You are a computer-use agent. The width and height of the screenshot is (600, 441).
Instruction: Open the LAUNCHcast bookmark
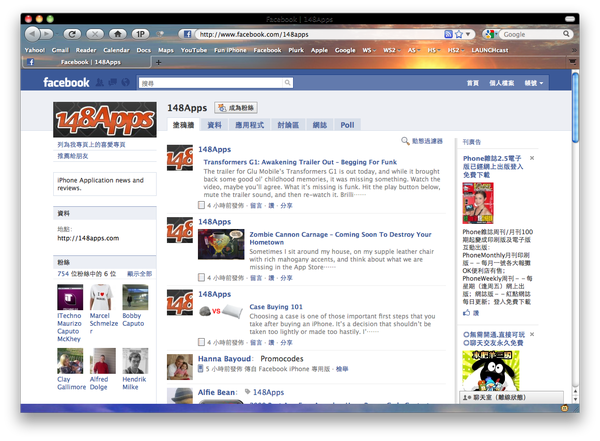click(x=490, y=50)
